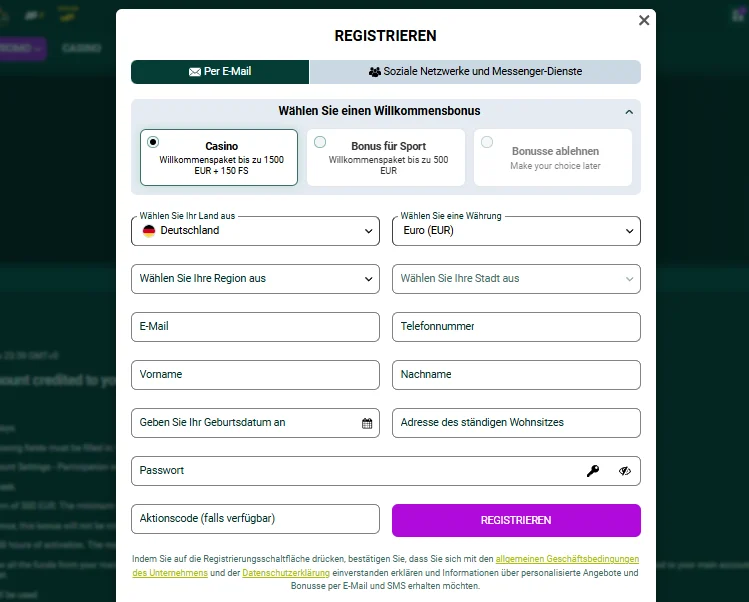Viewport: 749px width, 602px height.
Task: Focus the Aktionscode (falls verfügbar) field
Action: click(x=255, y=519)
